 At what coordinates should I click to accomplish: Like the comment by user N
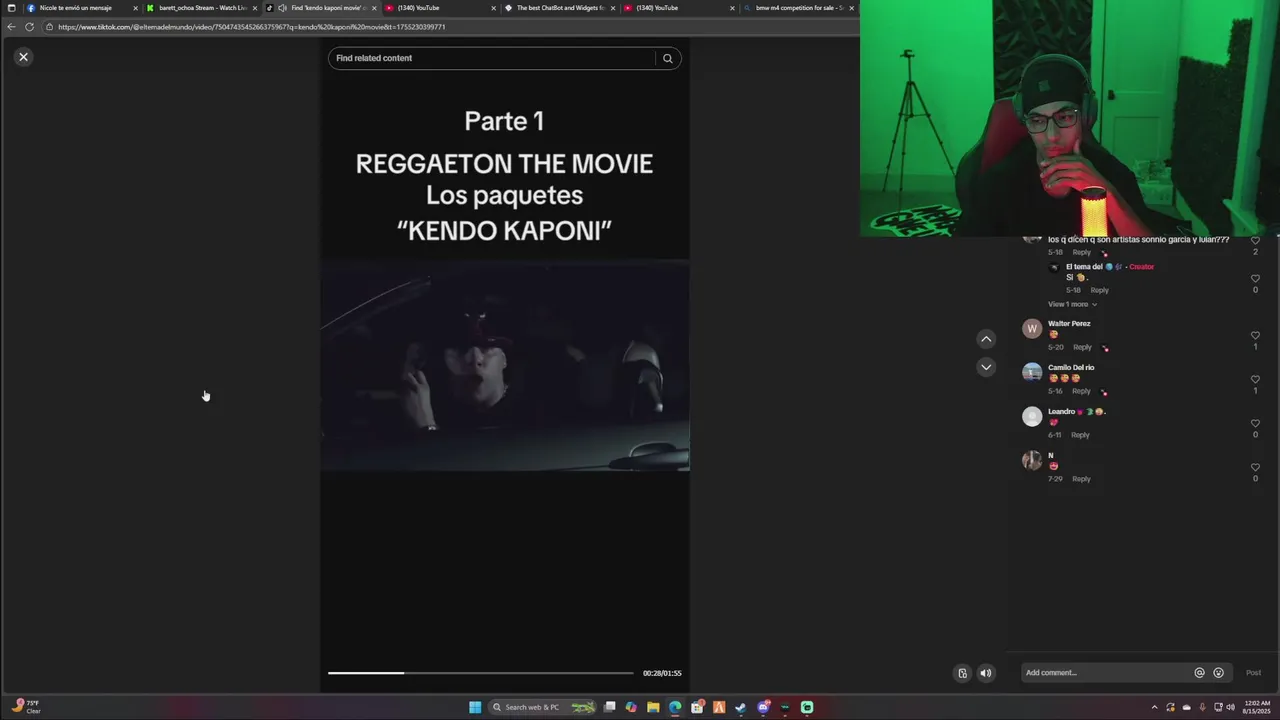coord(1255,468)
